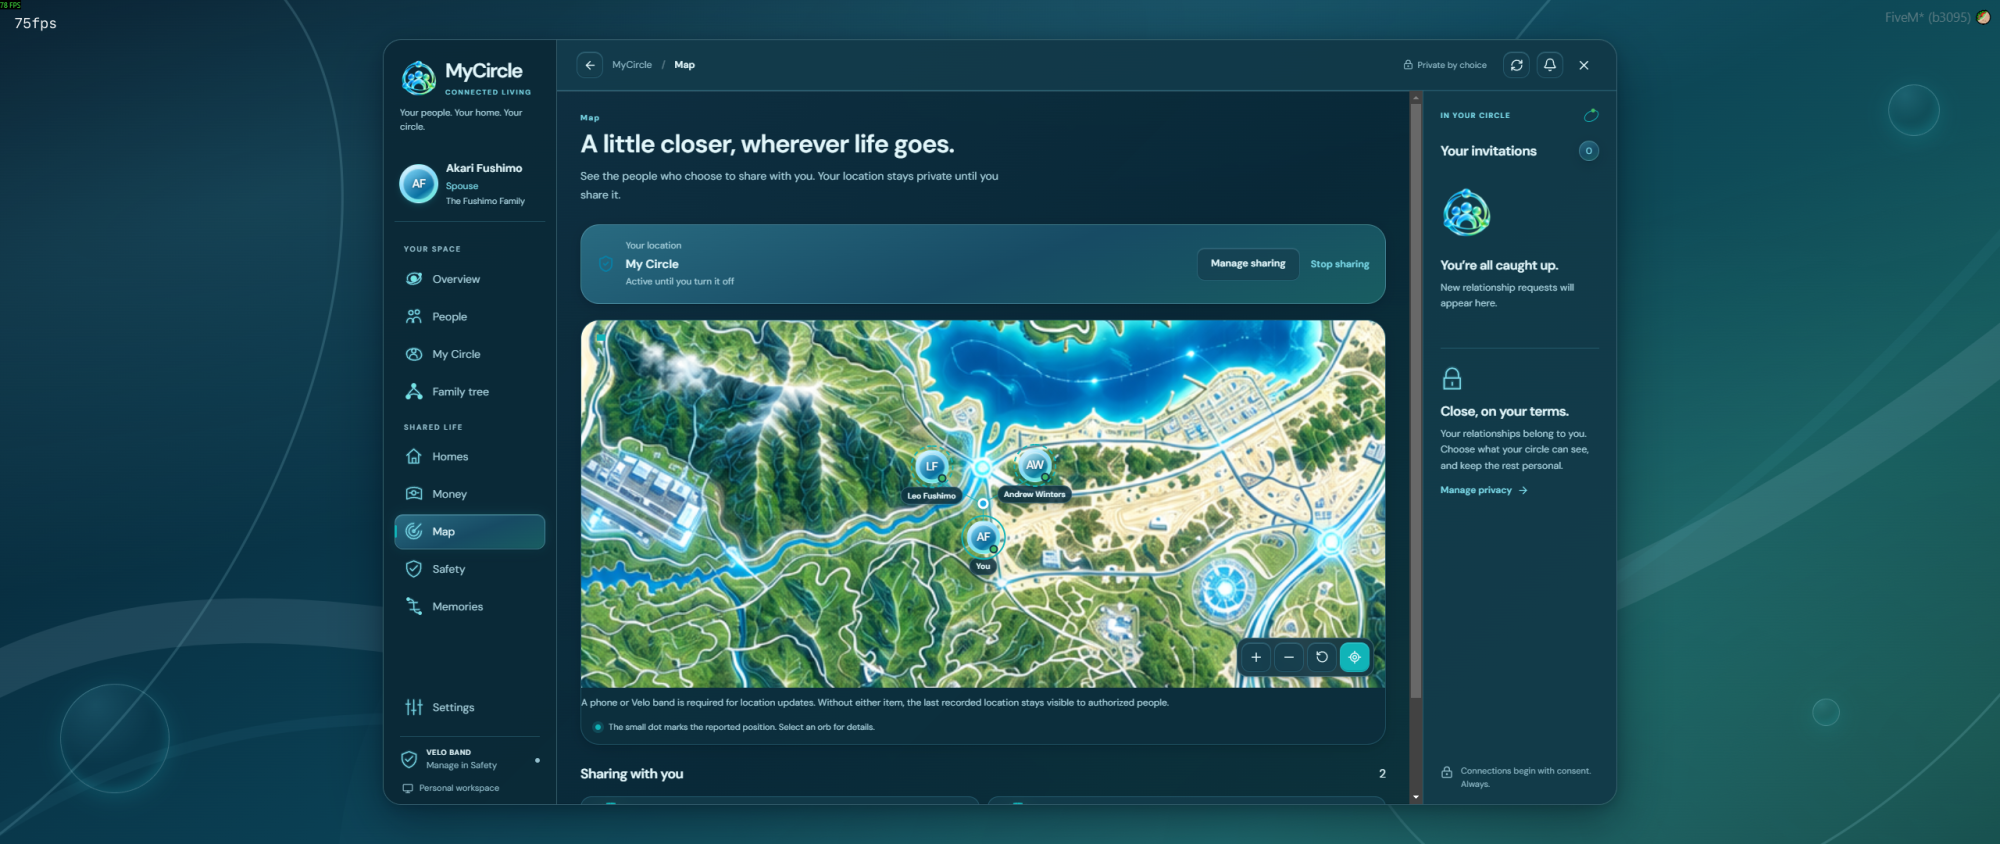Open the Safety section

tap(469, 569)
